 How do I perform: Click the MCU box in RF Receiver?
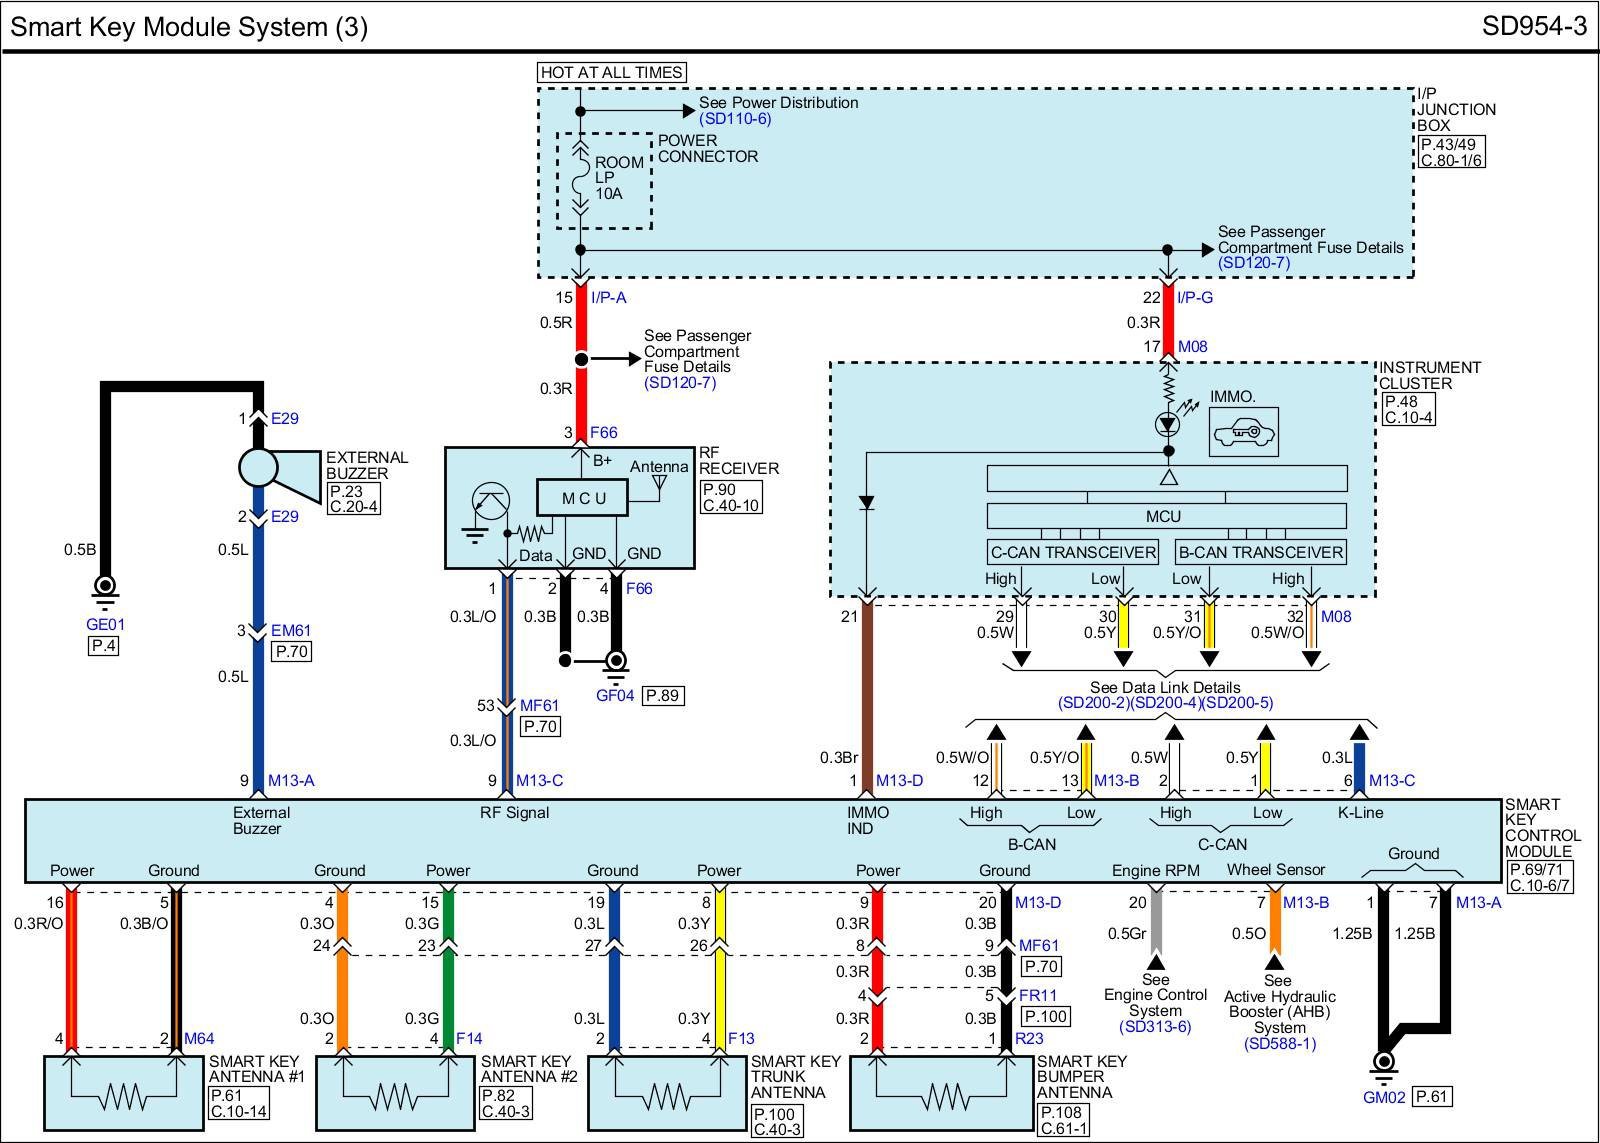click(583, 498)
